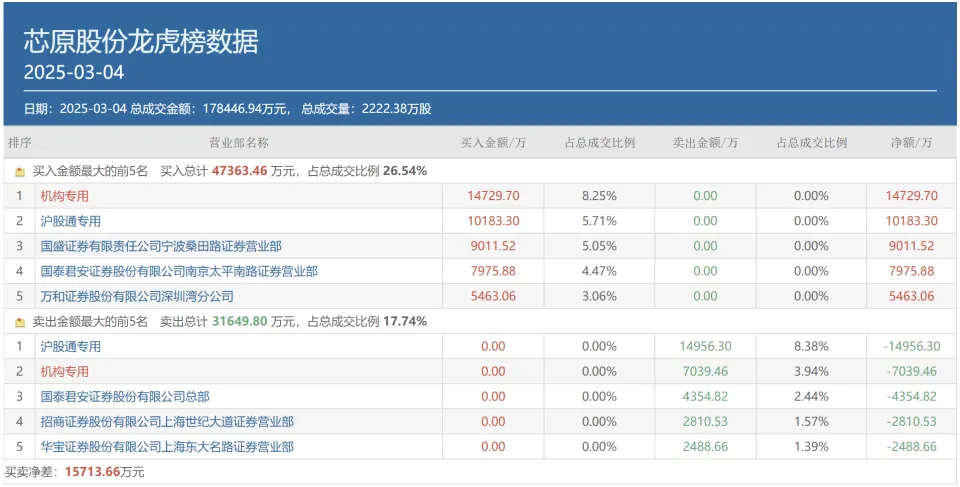
Task: Open 沪股通专用 in the buy top-5 list
Action: [70, 221]
